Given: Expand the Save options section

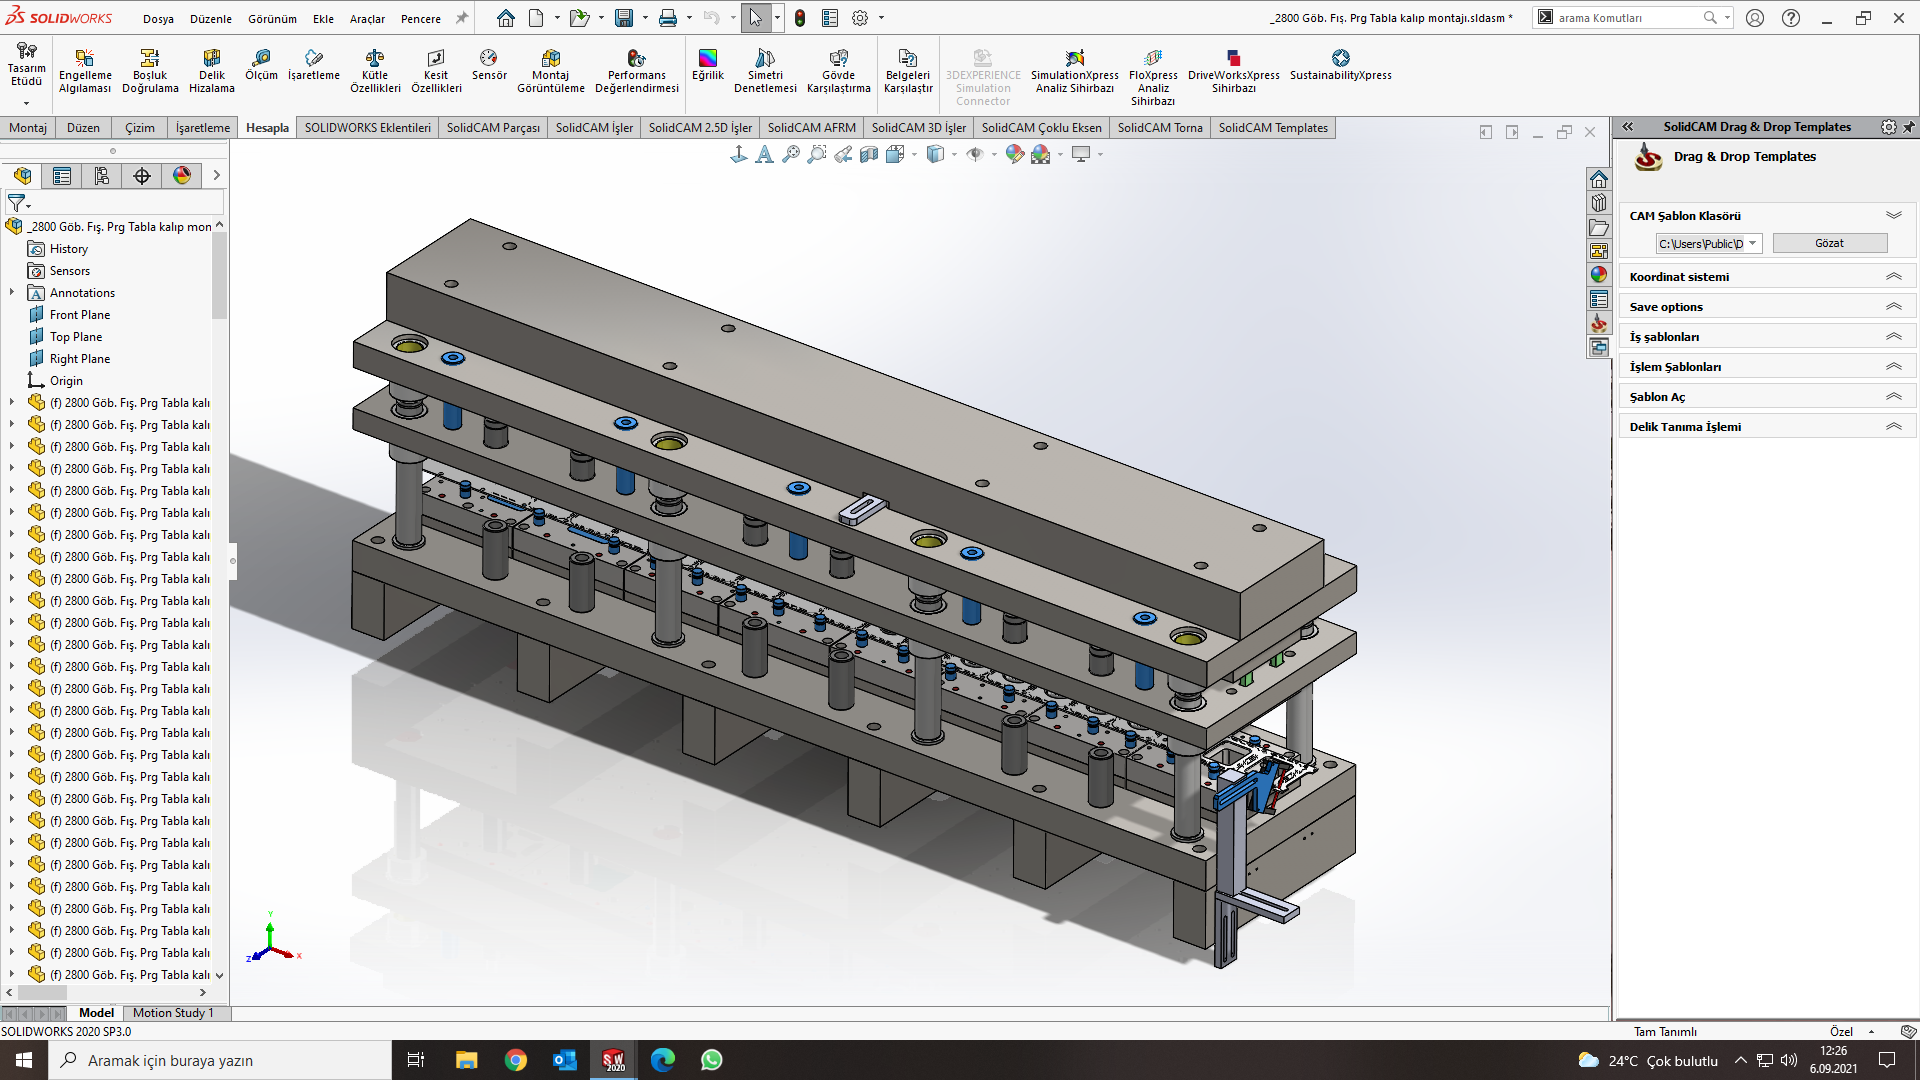Looking at the screenshot, I should [x=1893, y=307].
